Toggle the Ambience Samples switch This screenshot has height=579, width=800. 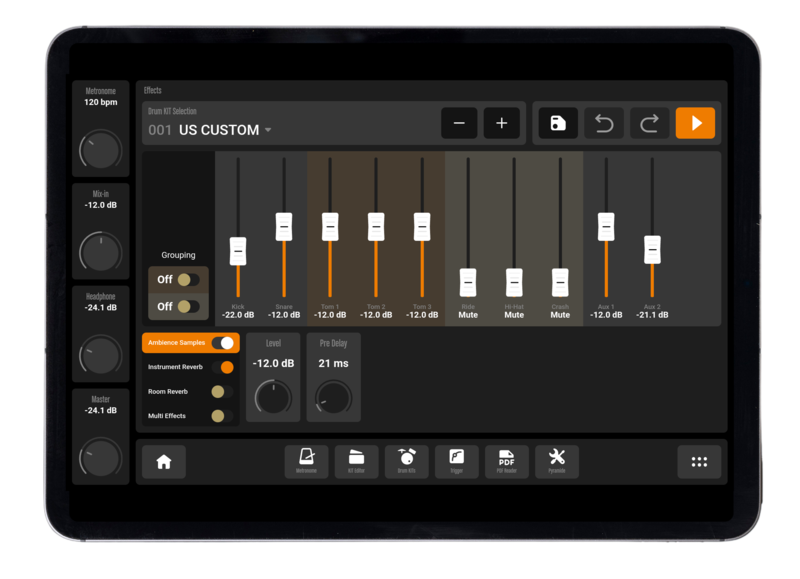coord(223,343)
